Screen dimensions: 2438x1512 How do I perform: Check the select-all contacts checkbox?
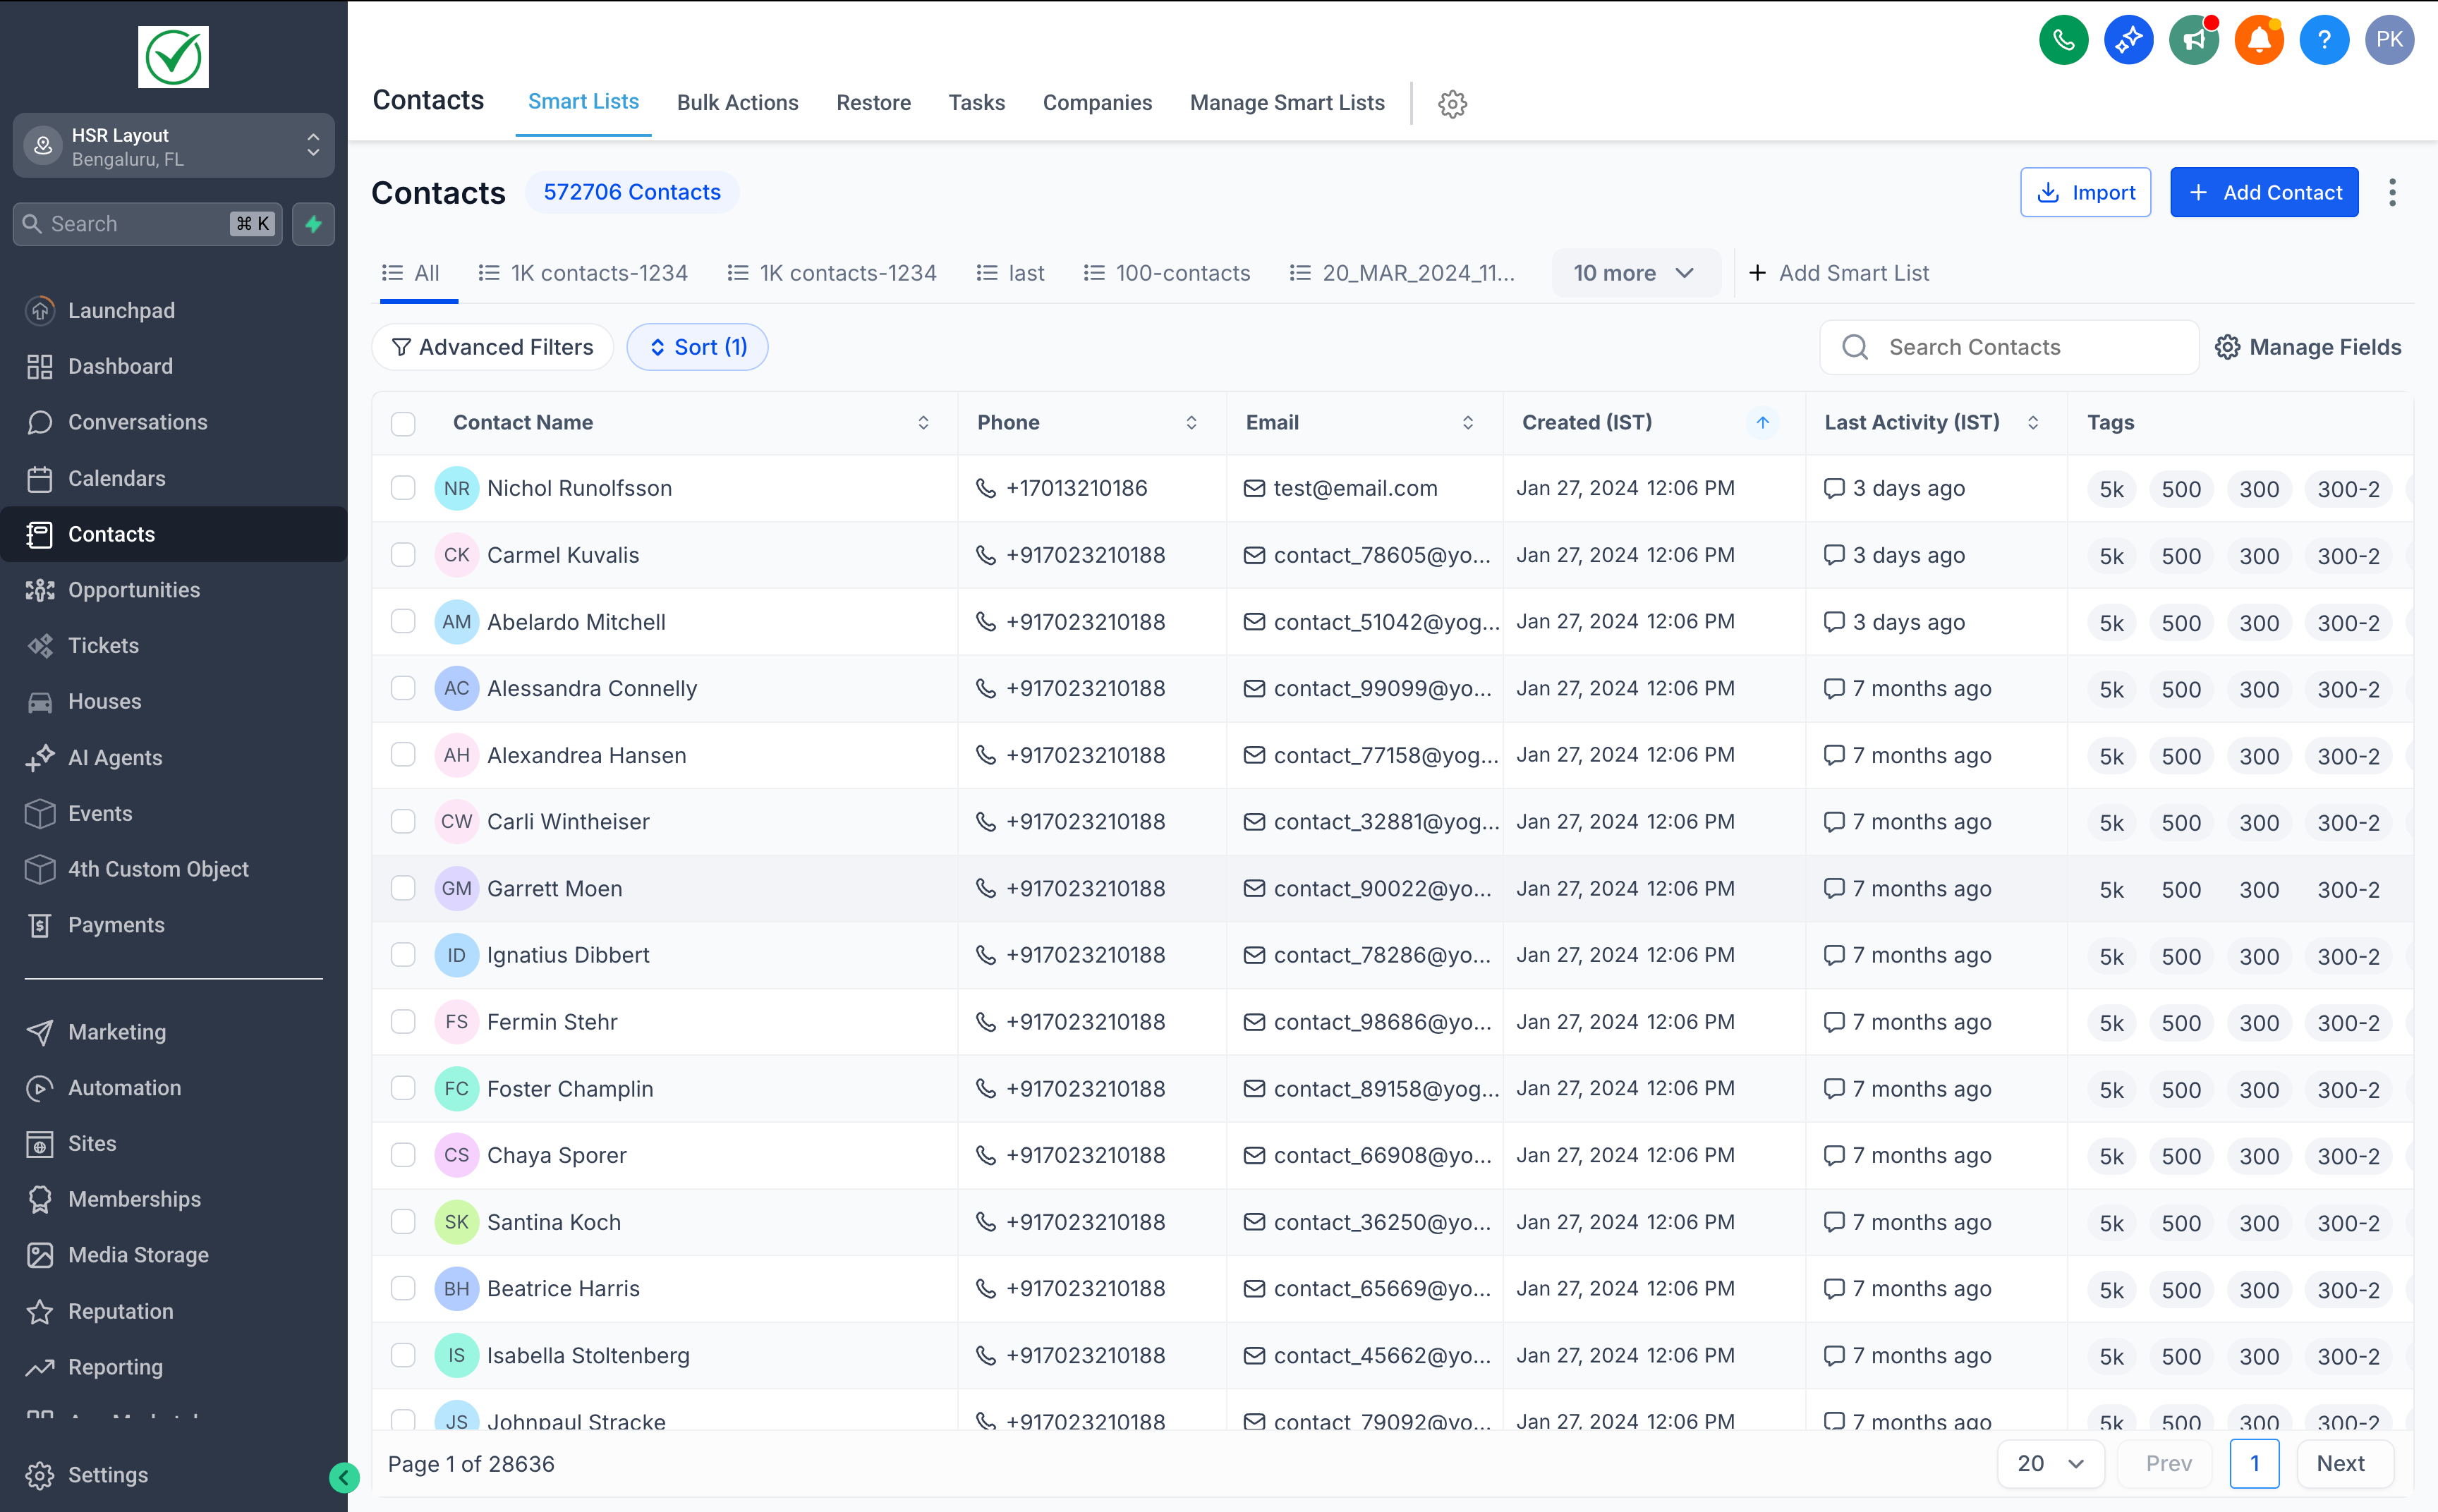pyautogui.click(x=404, y=424)
